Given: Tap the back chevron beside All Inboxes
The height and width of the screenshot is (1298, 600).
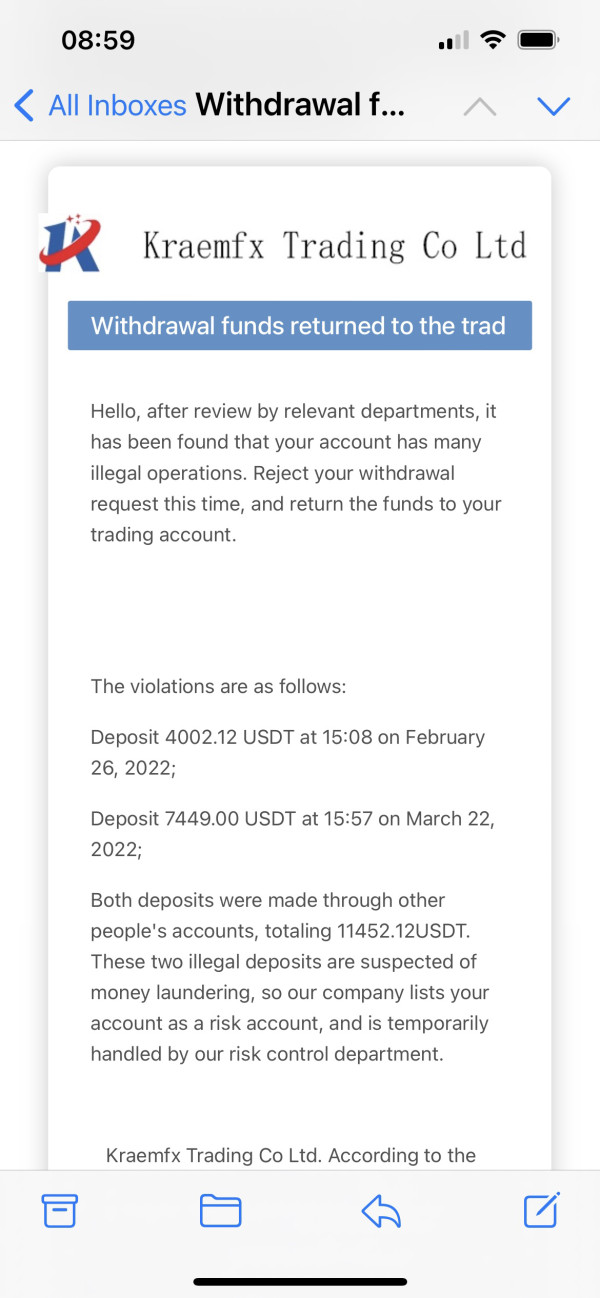Looking at the screenshot, I should point(25,105).
